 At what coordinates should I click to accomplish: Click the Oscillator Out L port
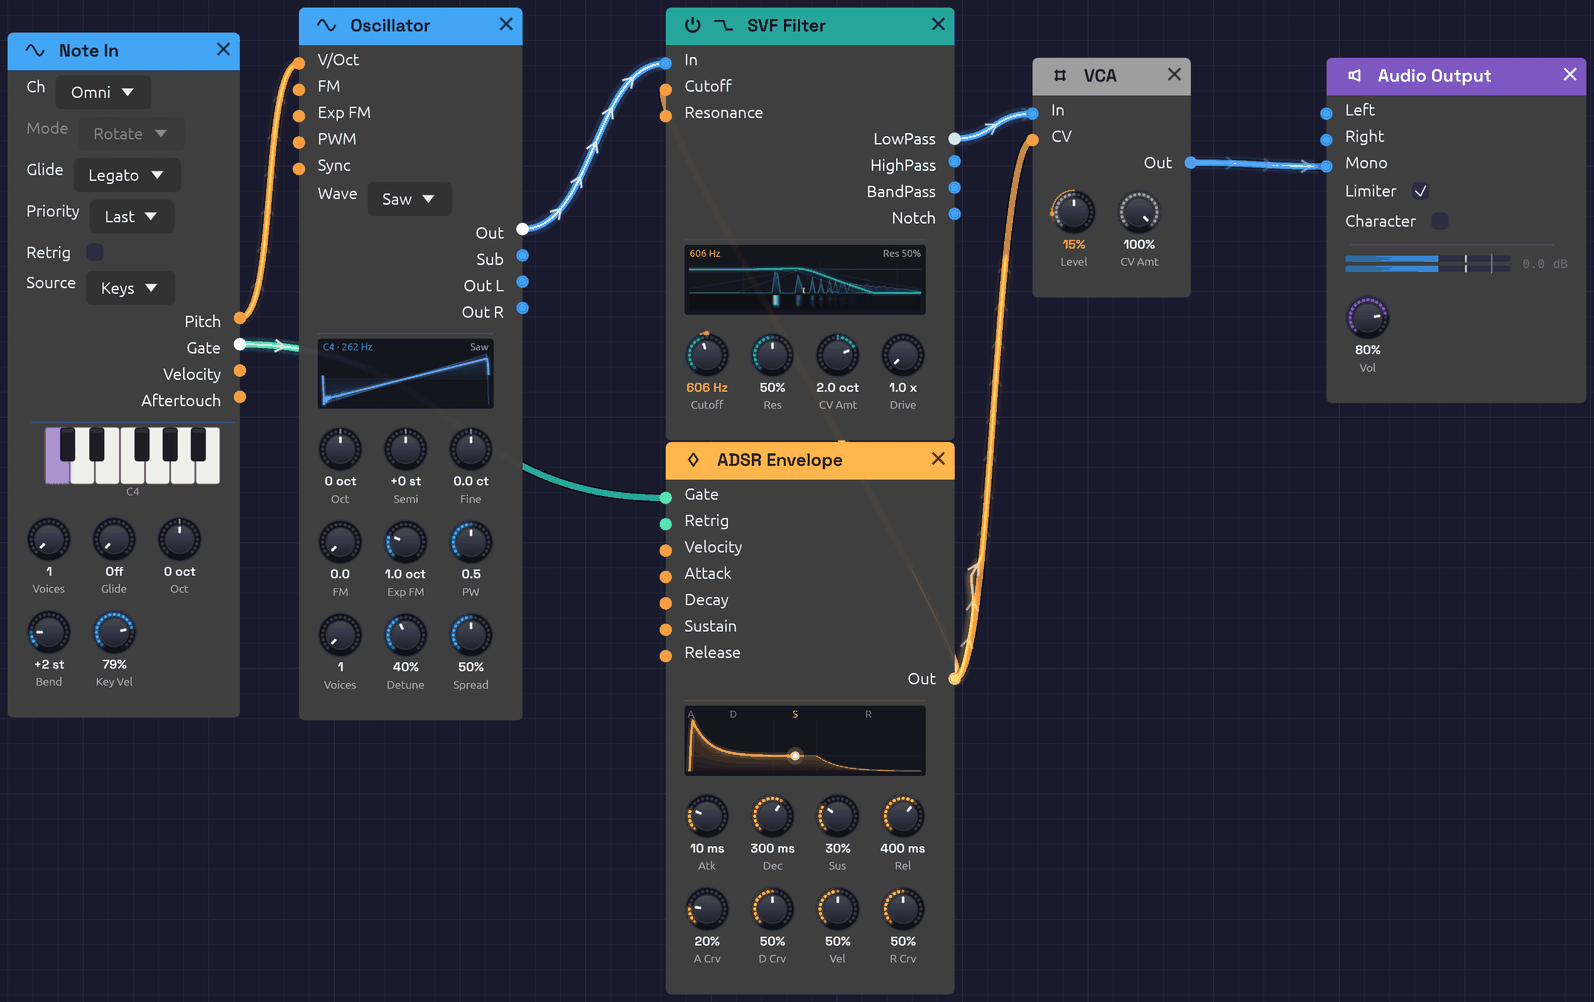[522, 282]
